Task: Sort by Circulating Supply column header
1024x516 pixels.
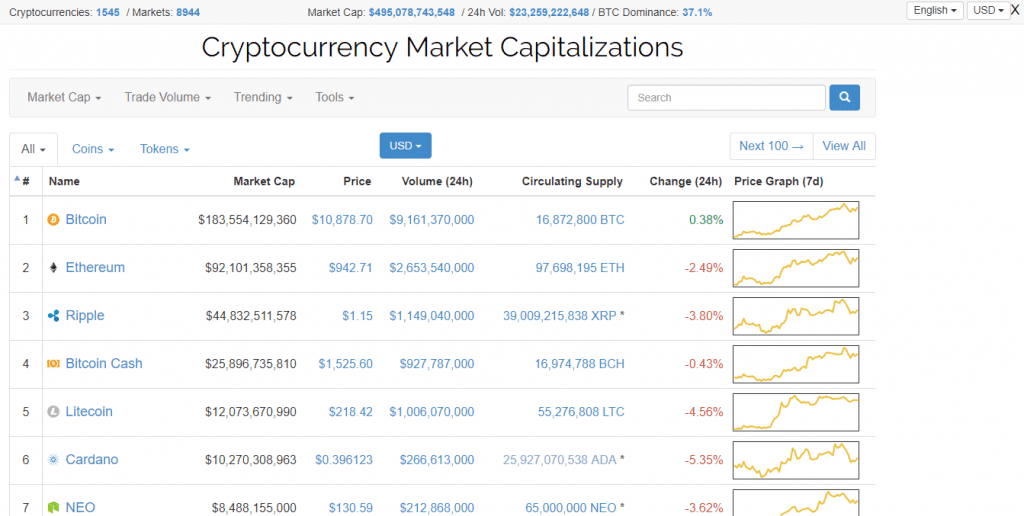Action: [572, 182]
